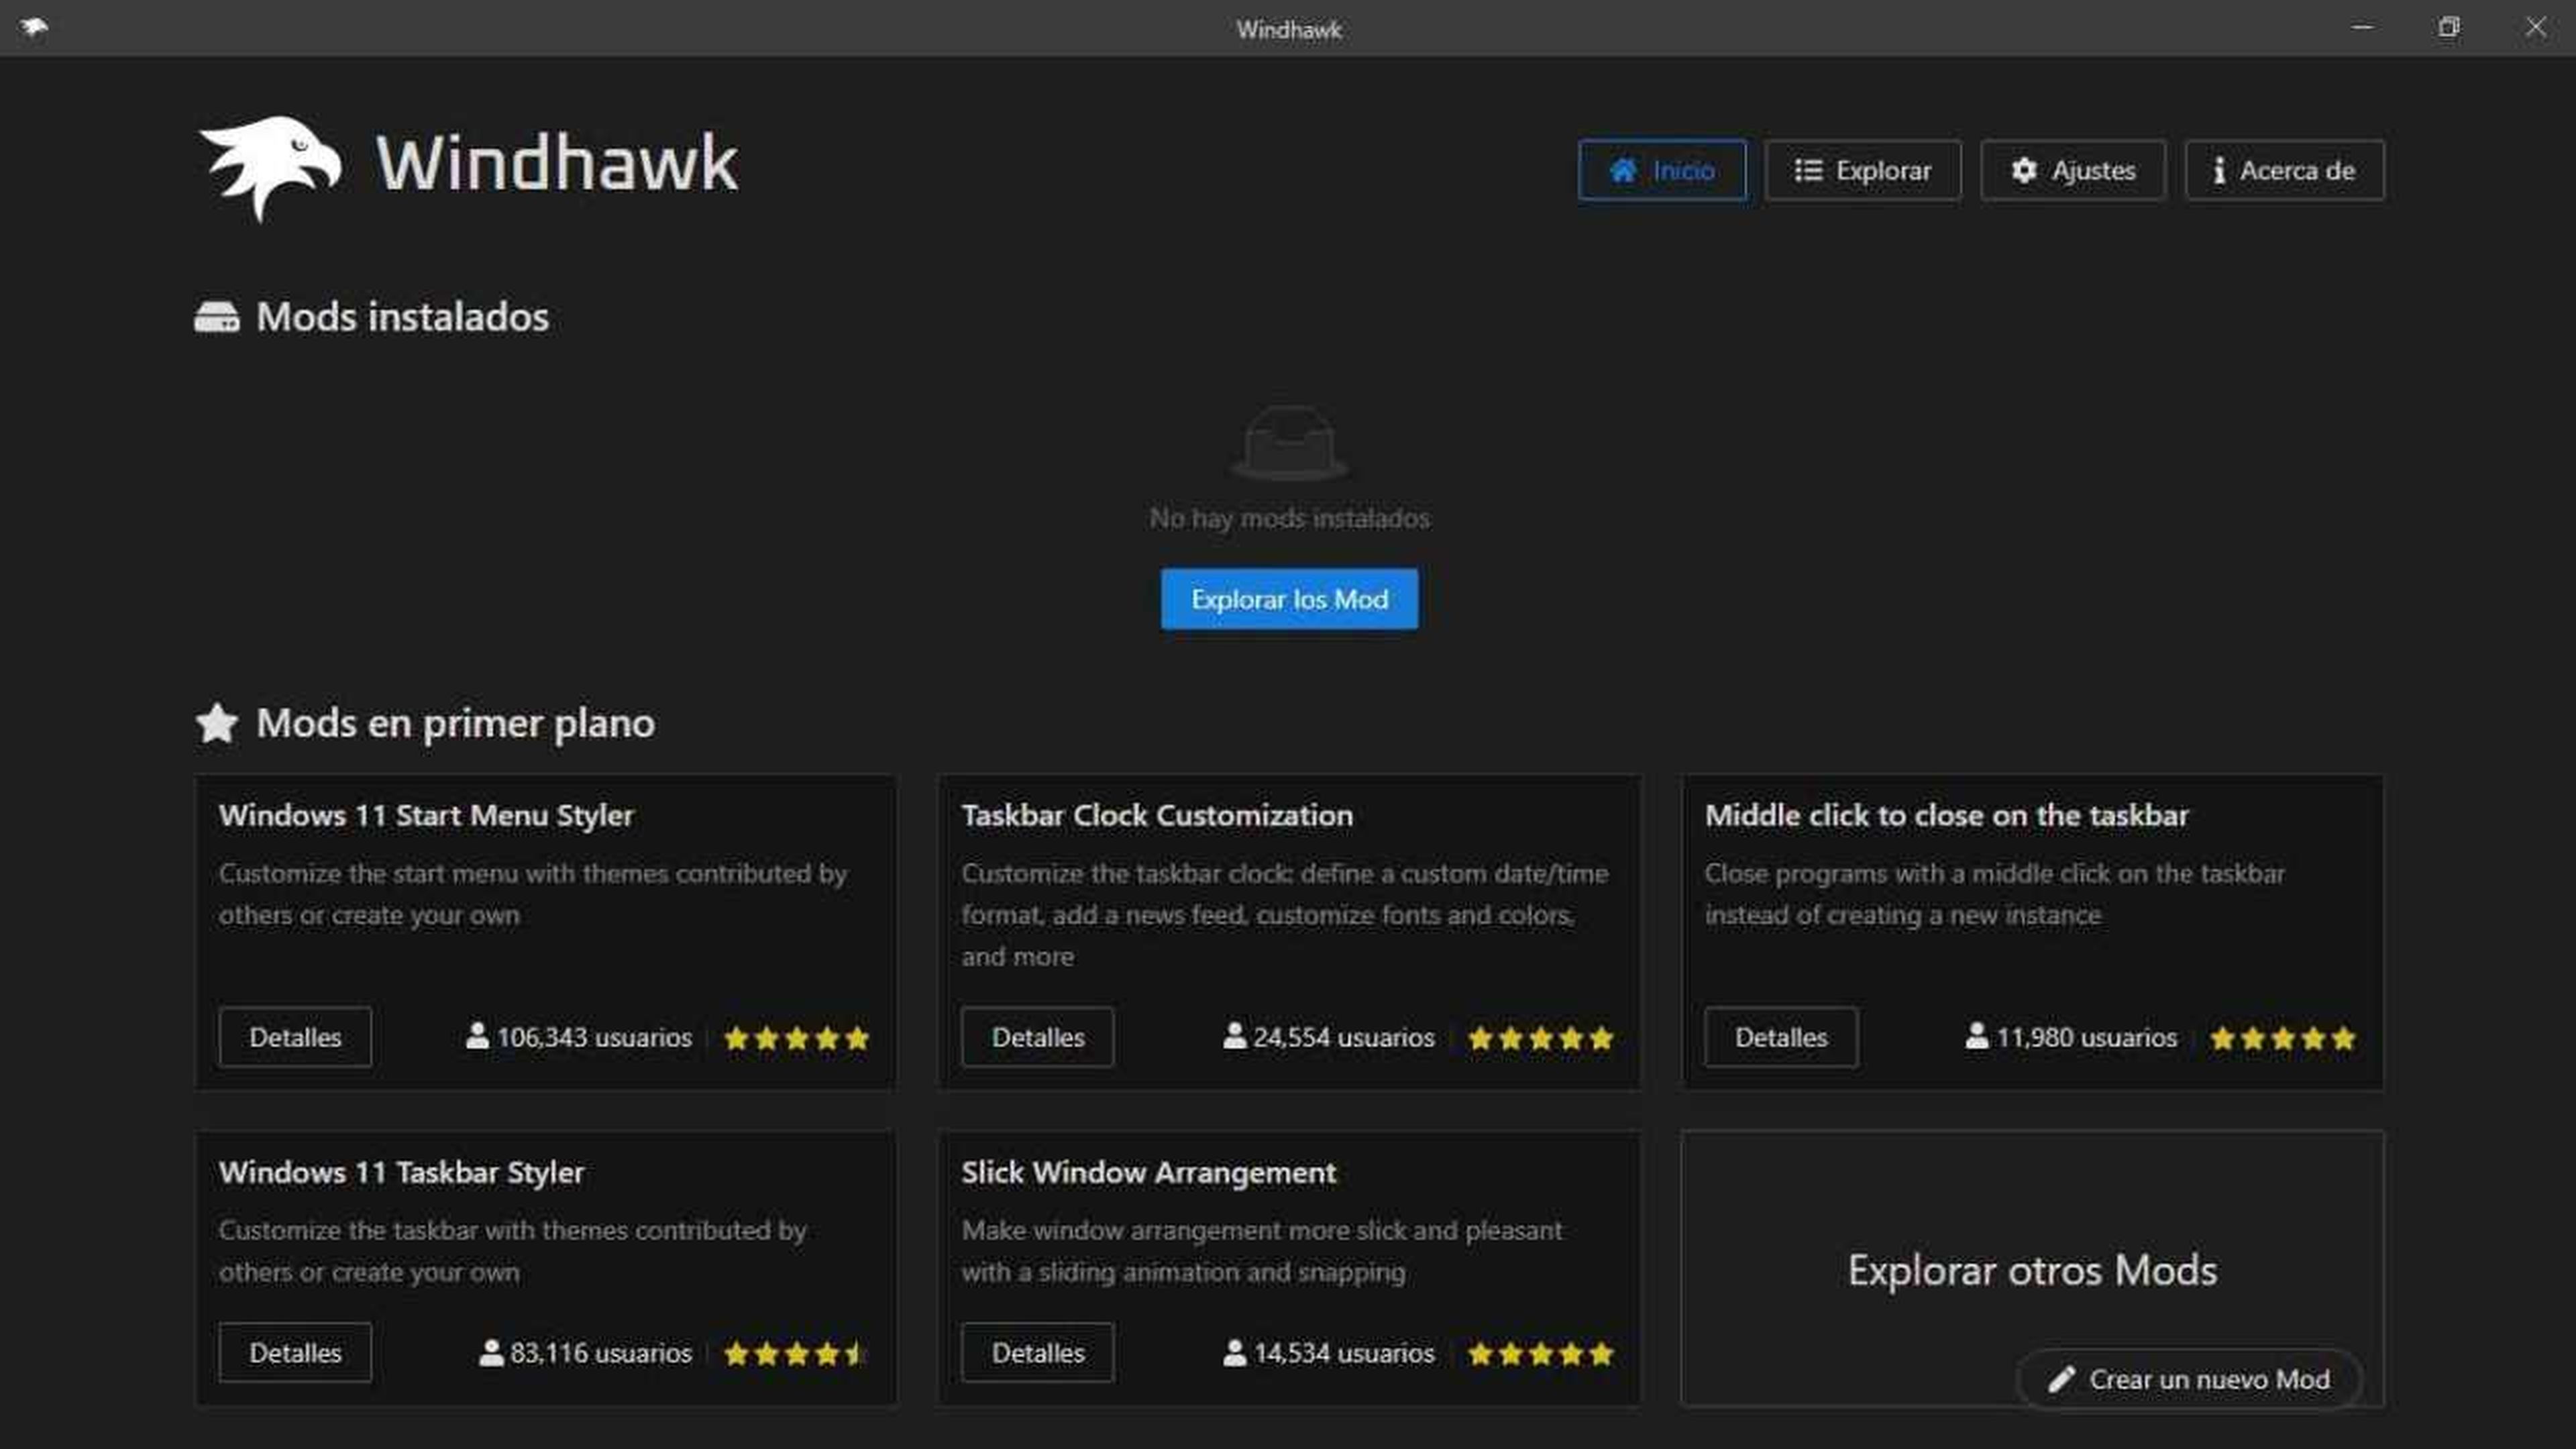Click the star rating of Middle click mod
The width and height of the screenshot is (2576, 1449).
point(2282,1038)
